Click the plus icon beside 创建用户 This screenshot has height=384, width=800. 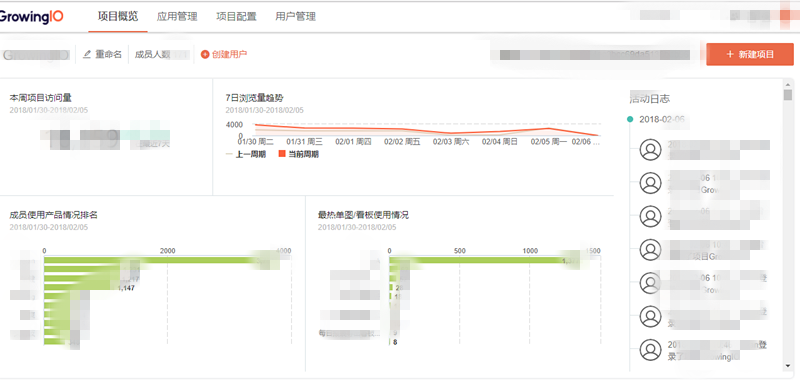205,54
